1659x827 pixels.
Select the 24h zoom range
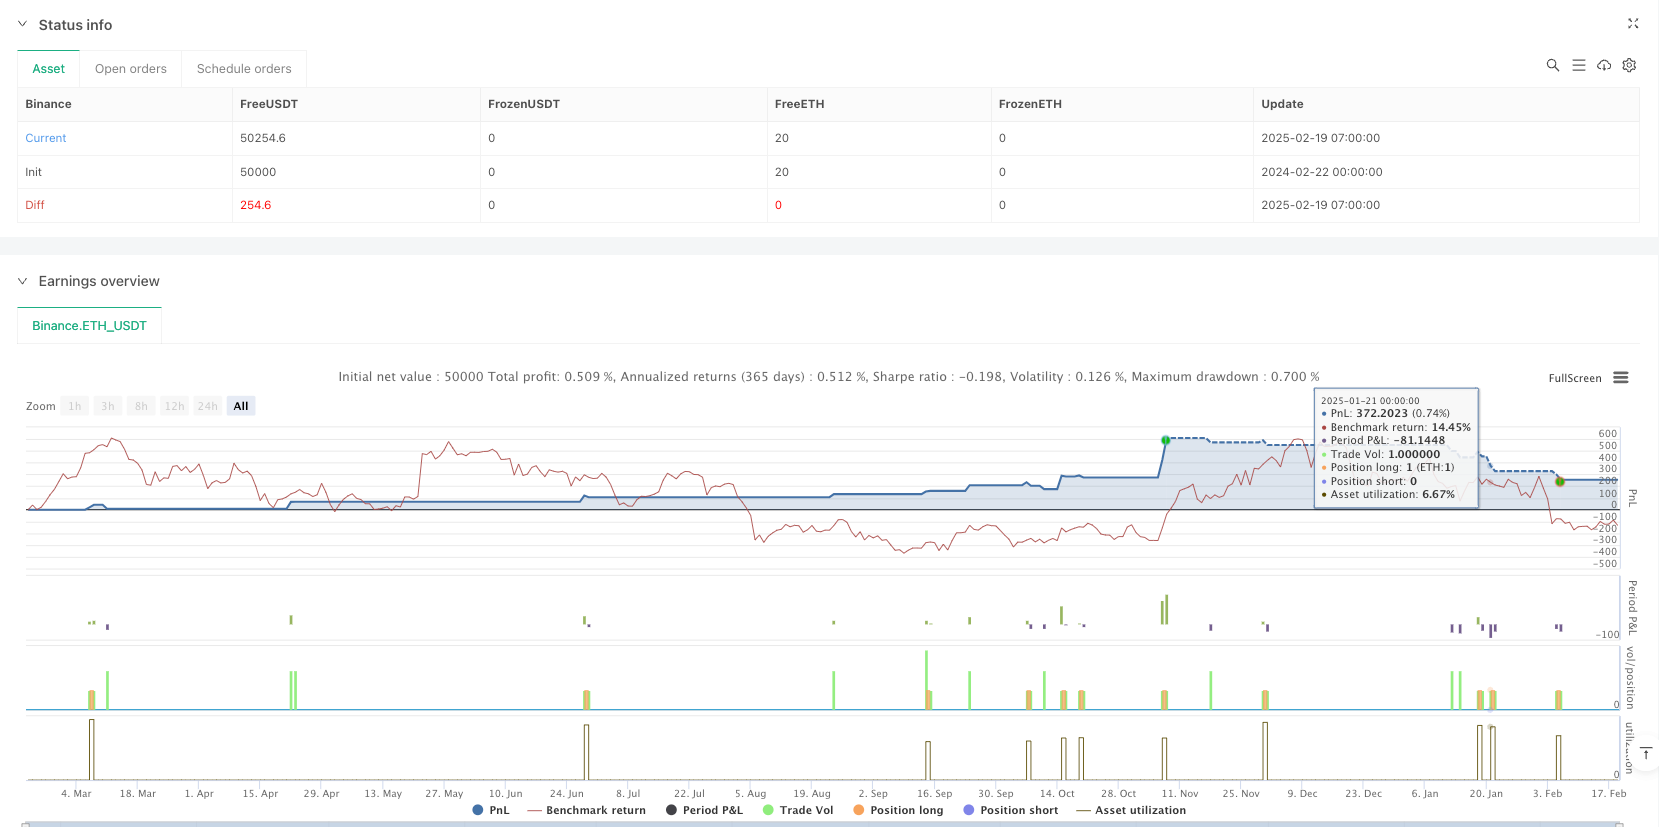tap(207, 406)
